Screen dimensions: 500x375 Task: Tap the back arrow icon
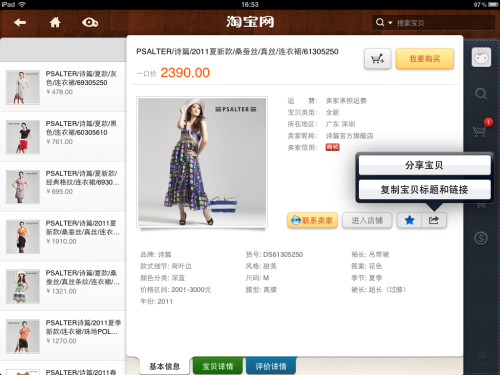tap(20, 22)
